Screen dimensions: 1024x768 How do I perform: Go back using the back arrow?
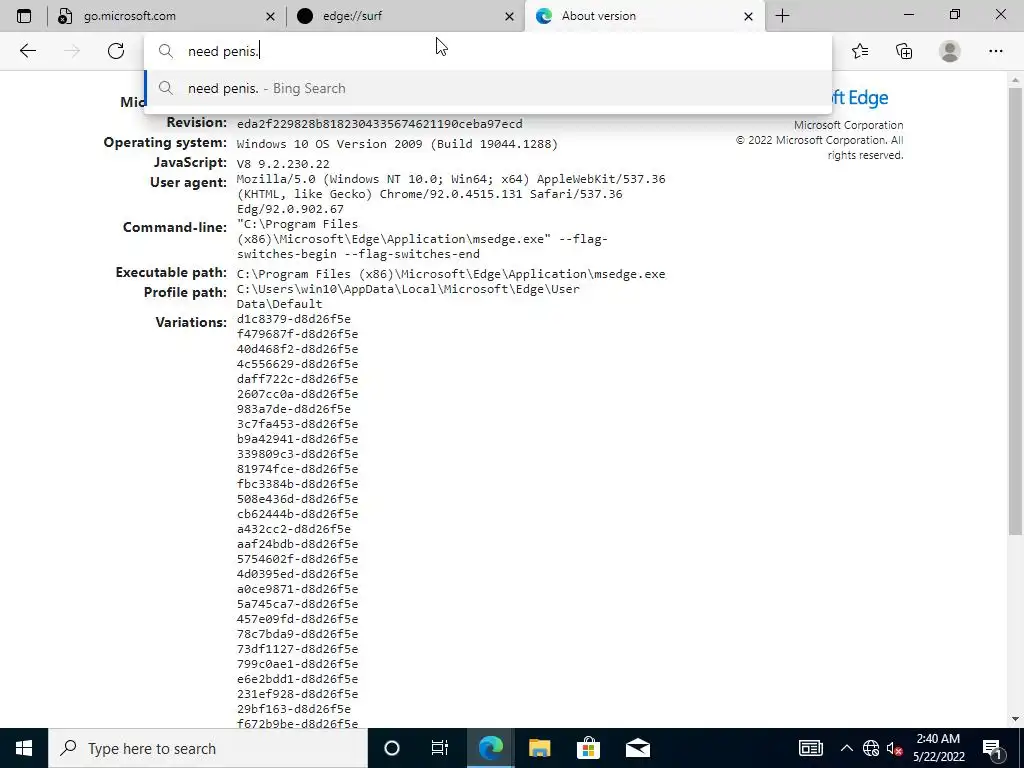pyautogui.click(x=27, y=51)
